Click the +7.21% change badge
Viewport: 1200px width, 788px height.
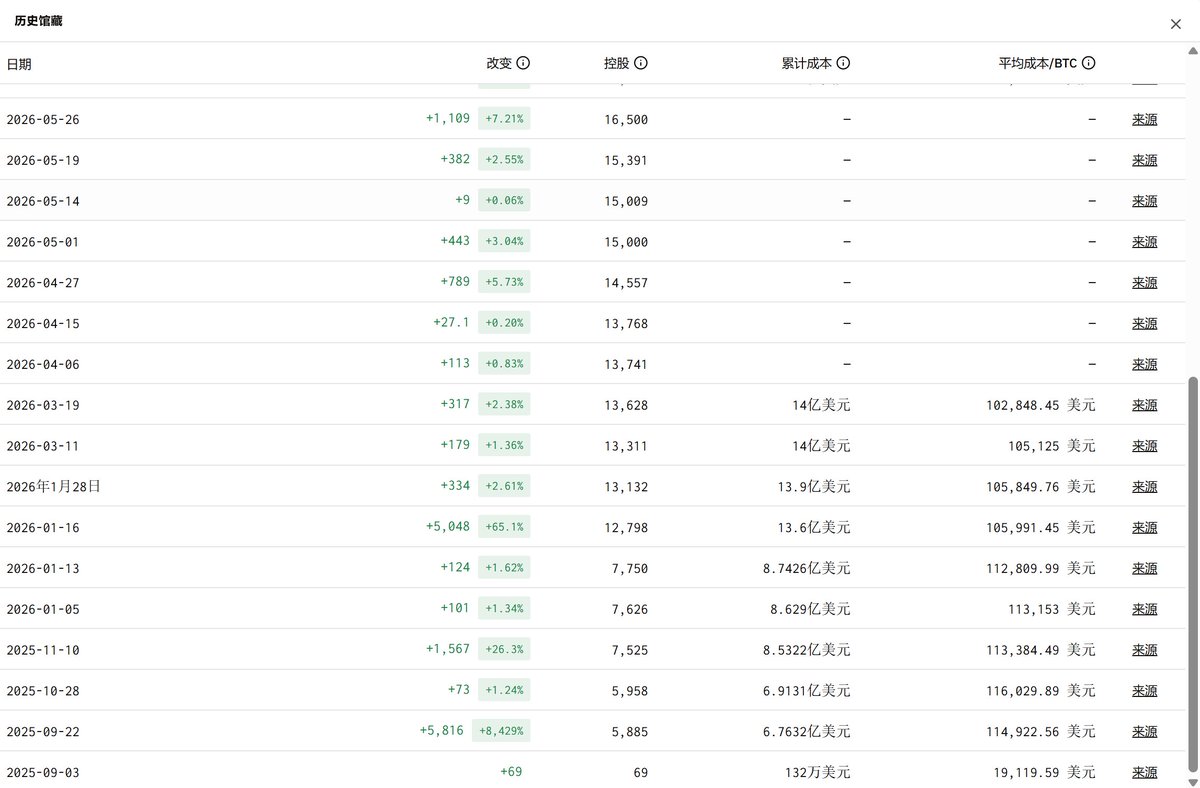click(x=504, y=119)
